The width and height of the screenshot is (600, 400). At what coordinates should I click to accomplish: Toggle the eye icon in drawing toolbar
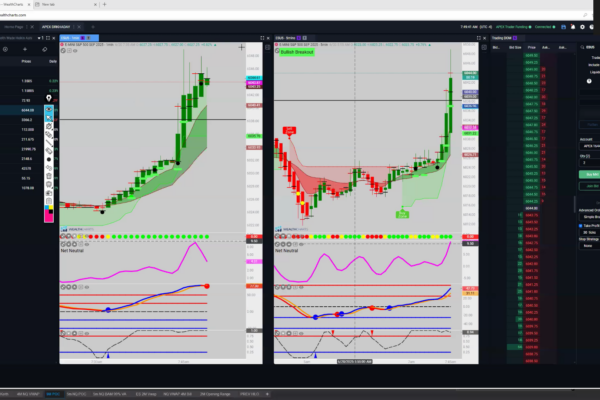49,109
